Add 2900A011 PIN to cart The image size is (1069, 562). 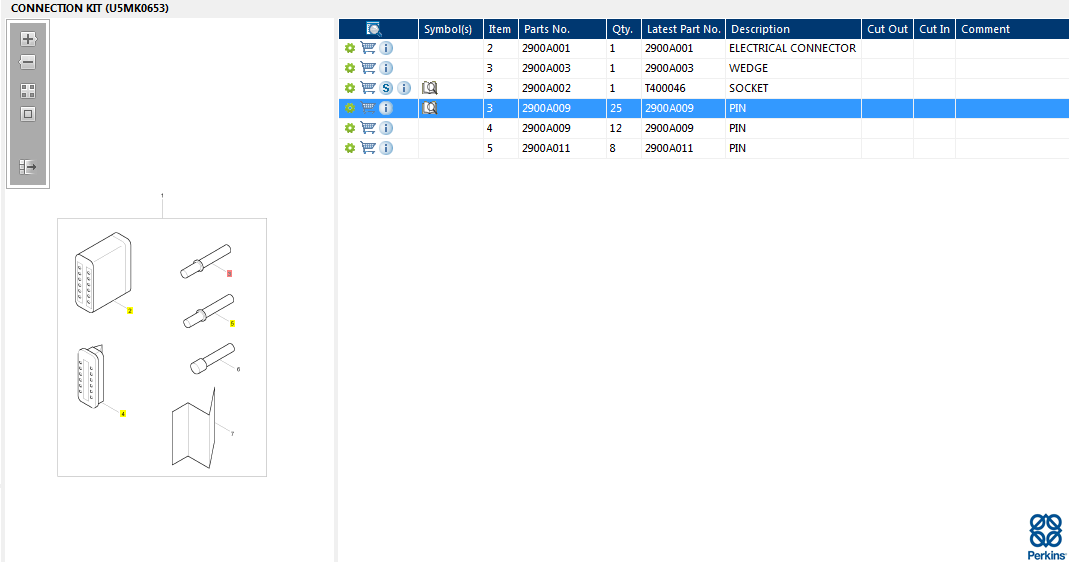(368, 148)
